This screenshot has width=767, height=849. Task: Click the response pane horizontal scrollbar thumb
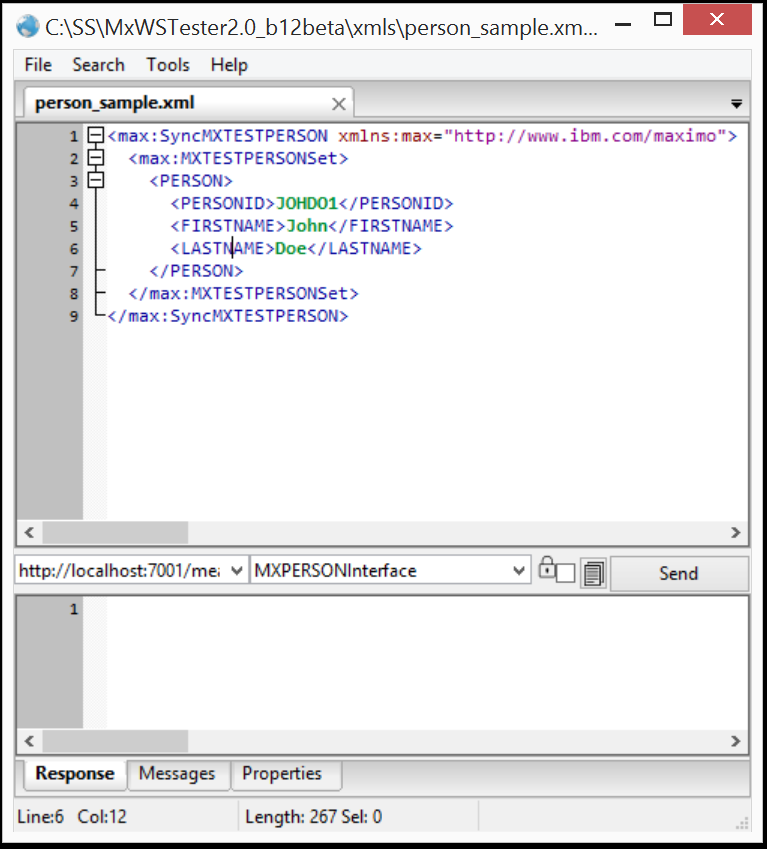[115, 741]
